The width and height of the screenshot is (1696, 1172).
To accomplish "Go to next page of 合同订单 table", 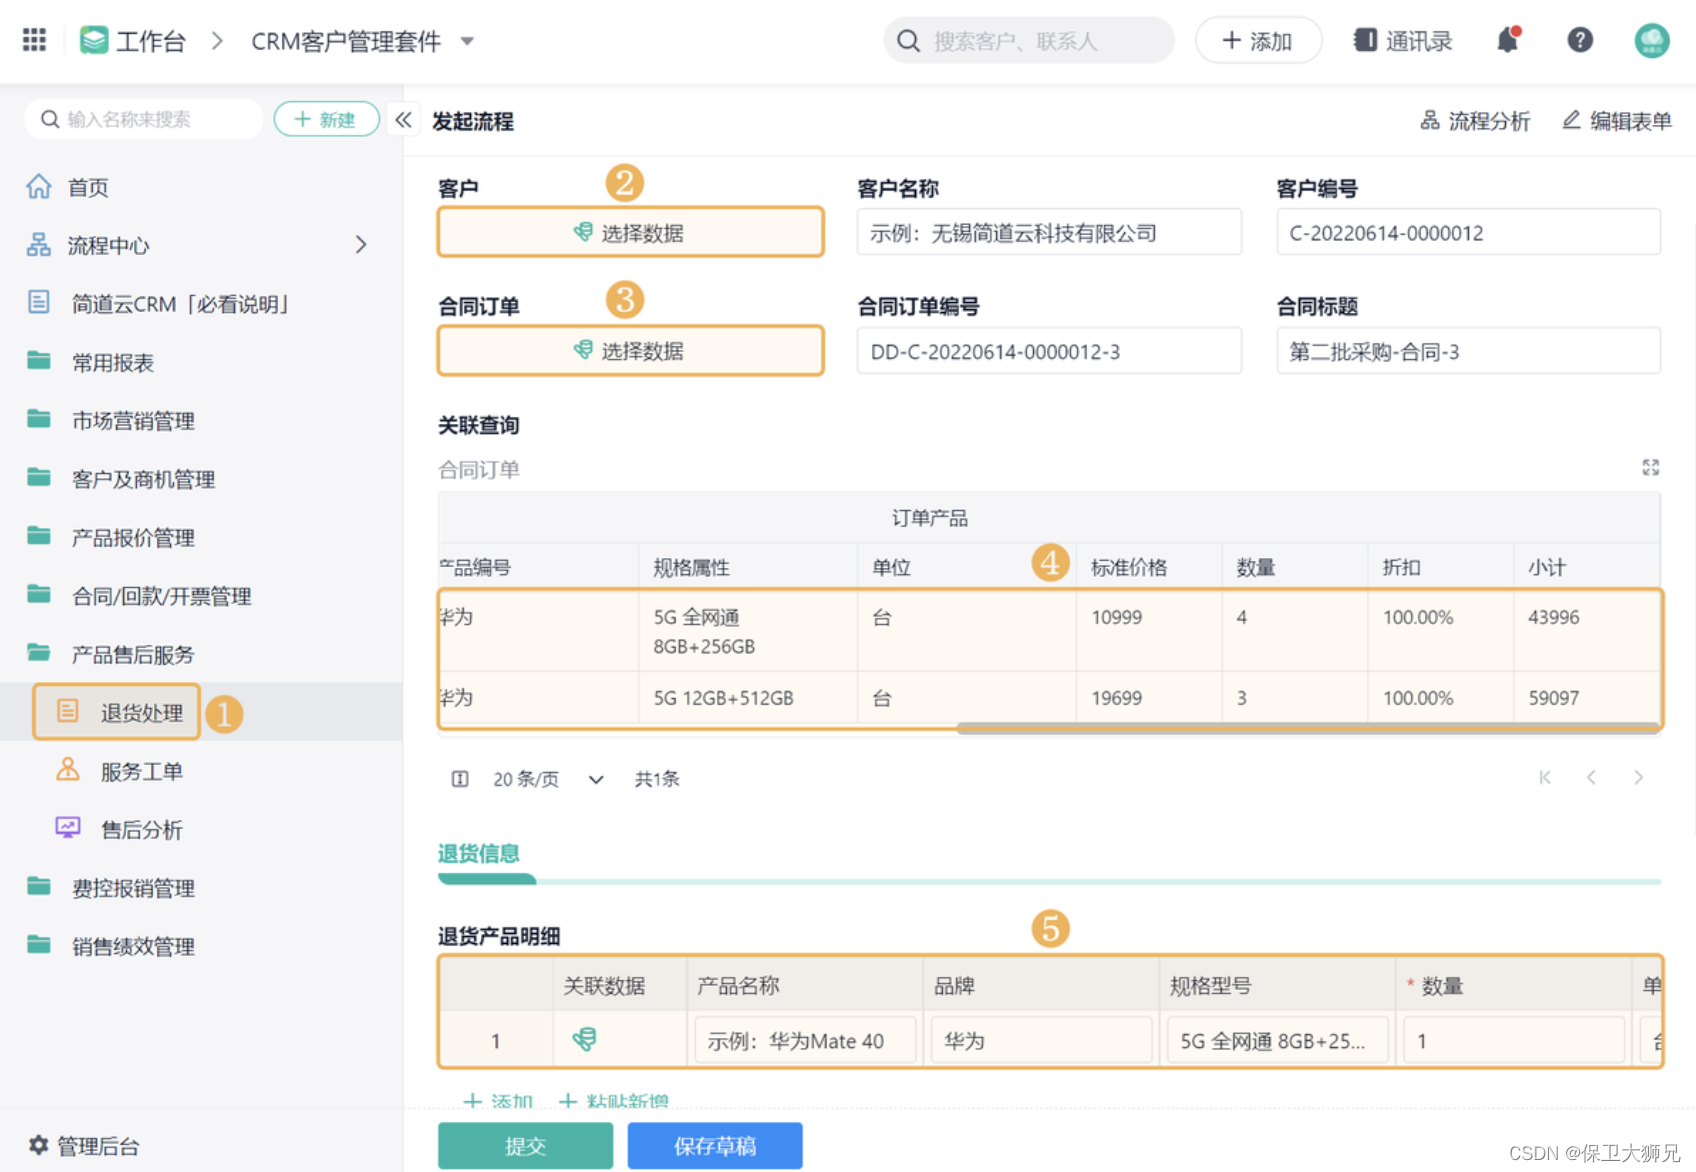I will 1638,777.
